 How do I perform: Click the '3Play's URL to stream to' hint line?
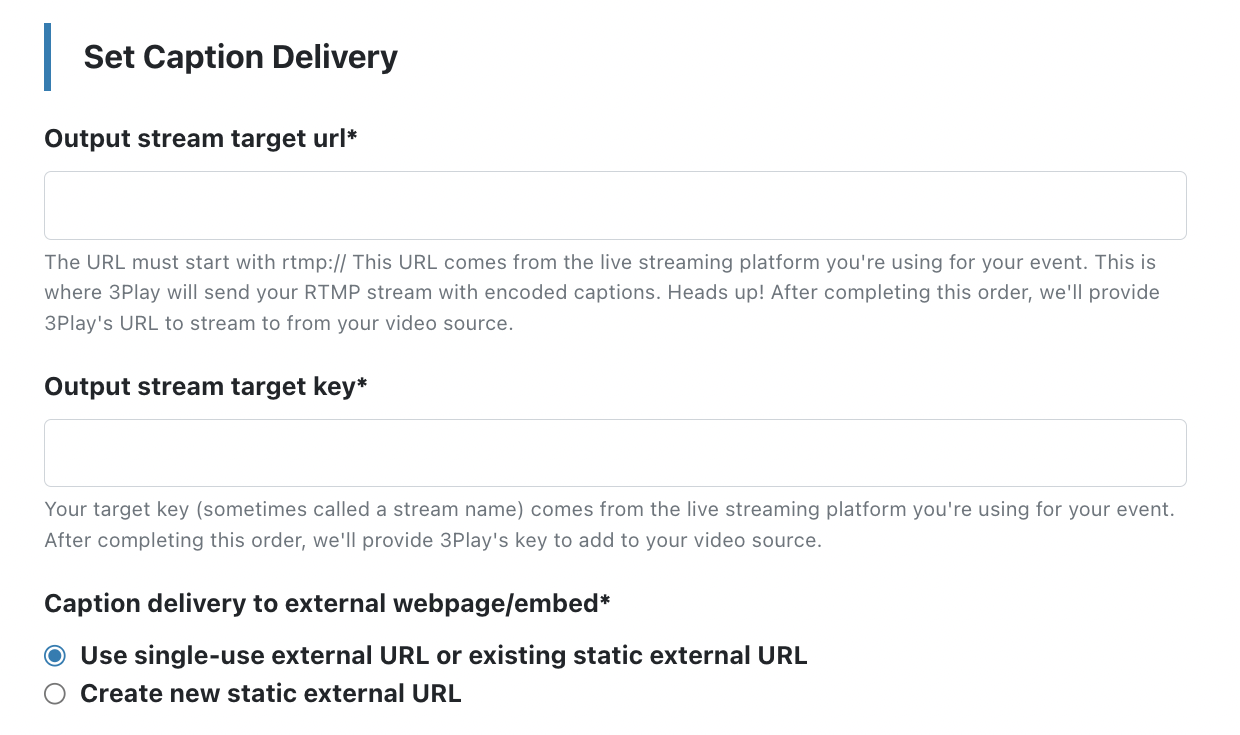click(279, 325)
